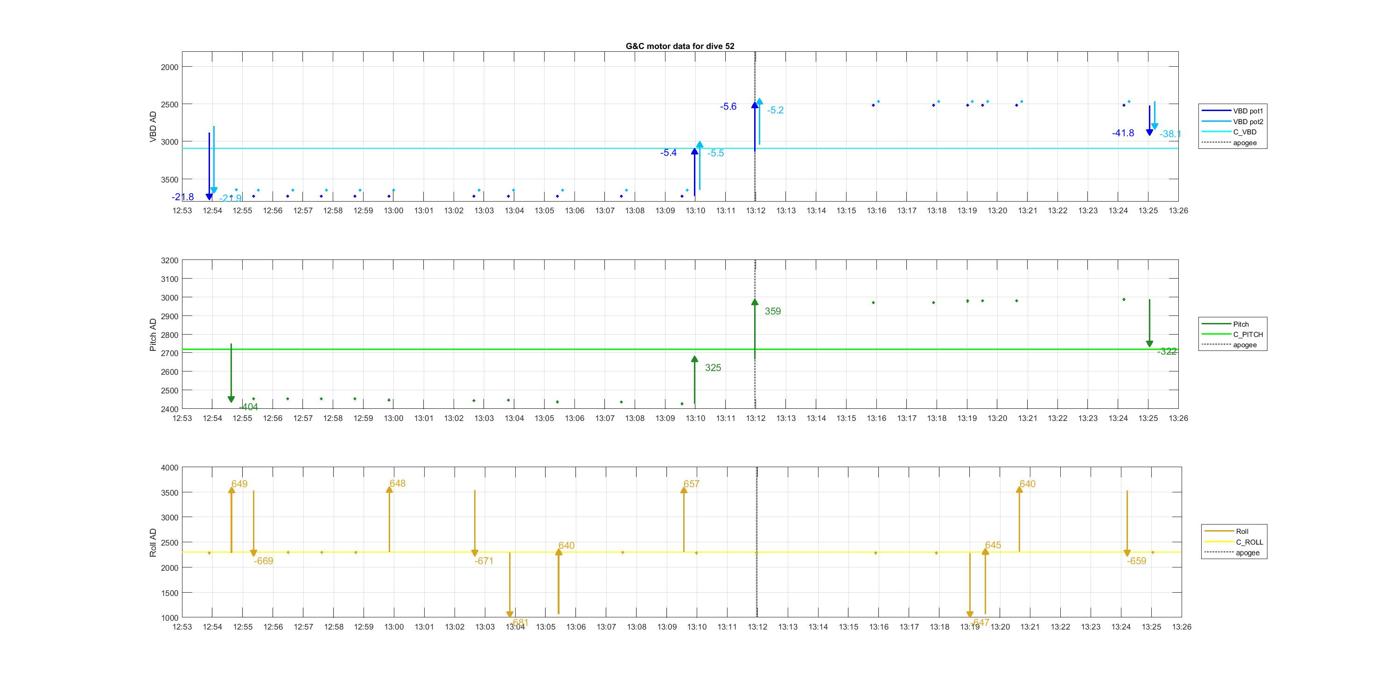Viewport: 1400px width, 693px height.
Task: Click the "325" annotation in the Pitch plot
Action: coord(713,368)
